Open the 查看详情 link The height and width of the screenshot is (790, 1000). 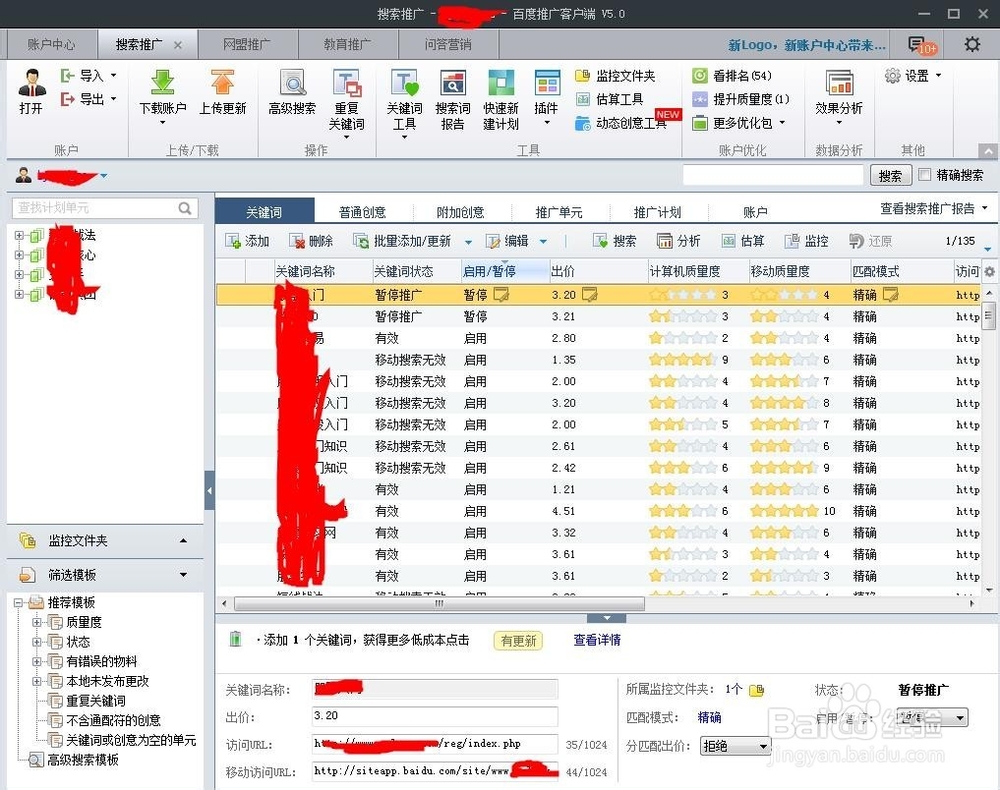597,640
